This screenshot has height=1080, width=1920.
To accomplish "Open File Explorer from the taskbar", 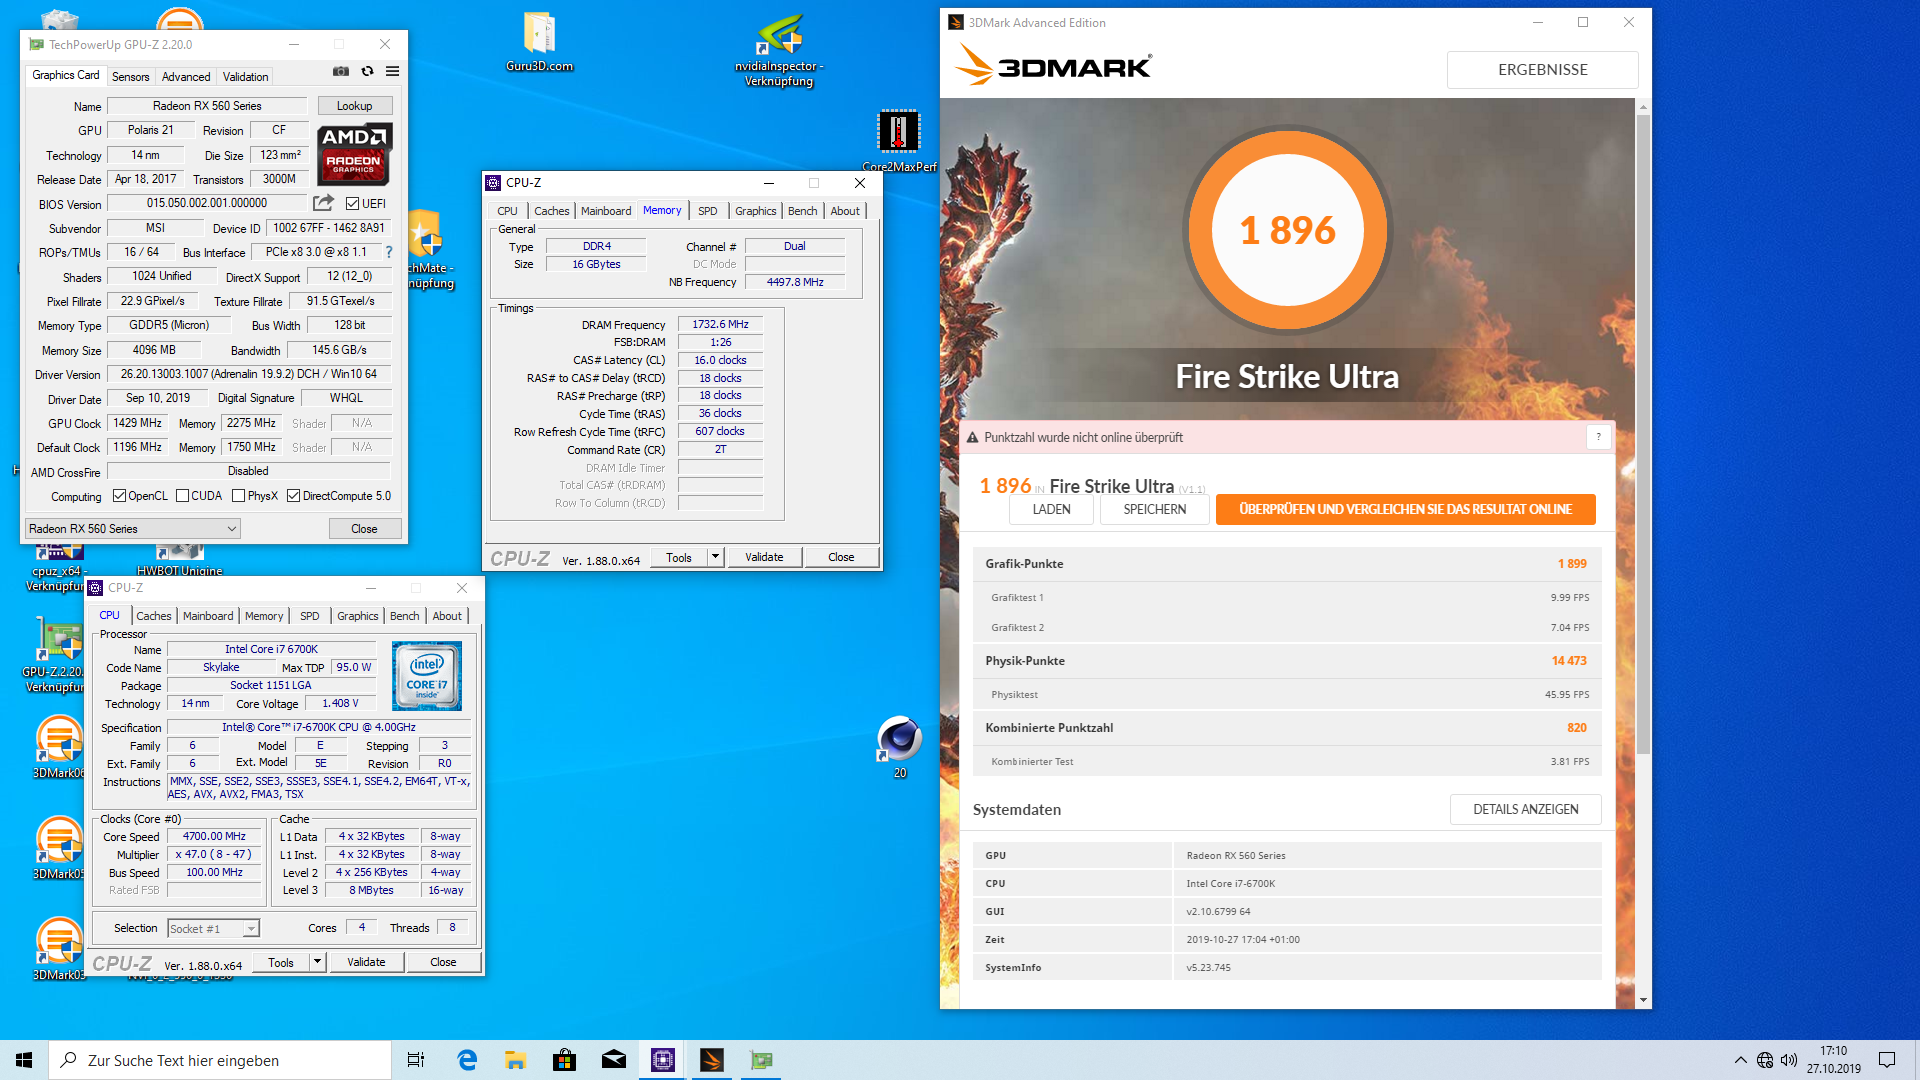I will click(516, 1060).
